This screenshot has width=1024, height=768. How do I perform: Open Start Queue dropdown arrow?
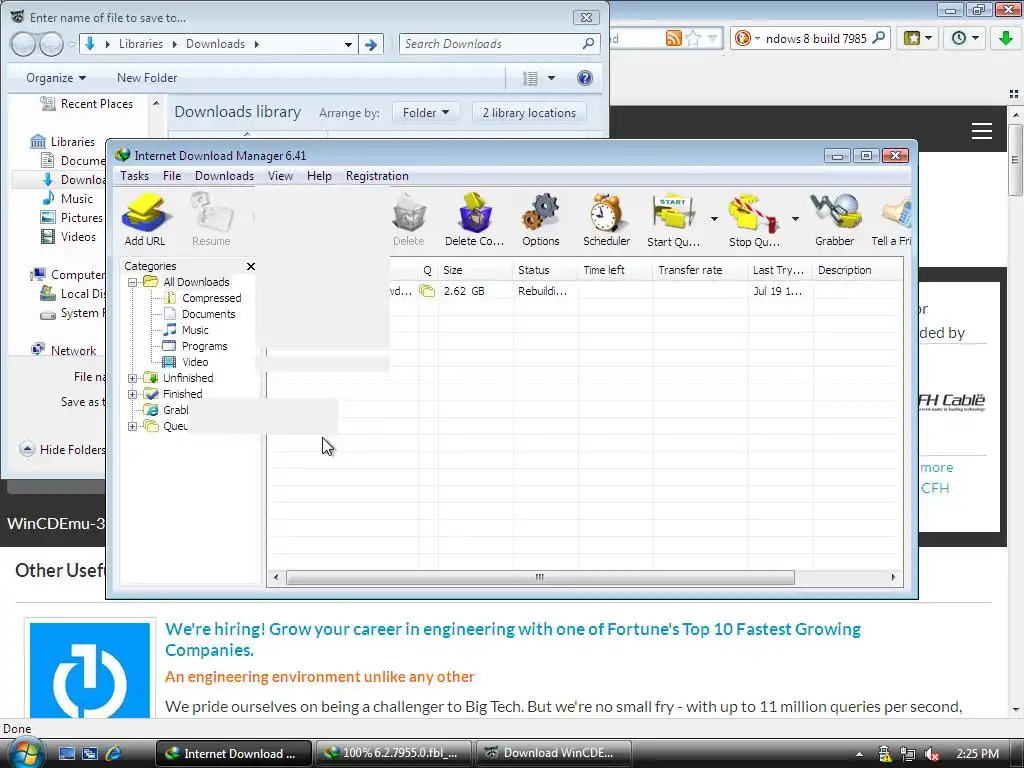tap(714, 219)
